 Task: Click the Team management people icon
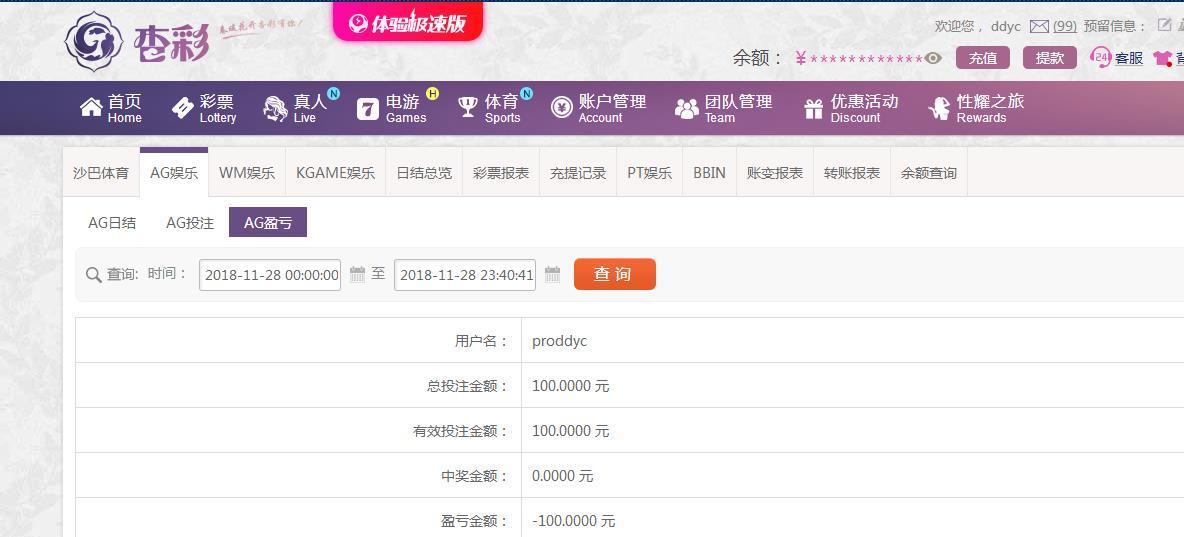click(686, 108)
